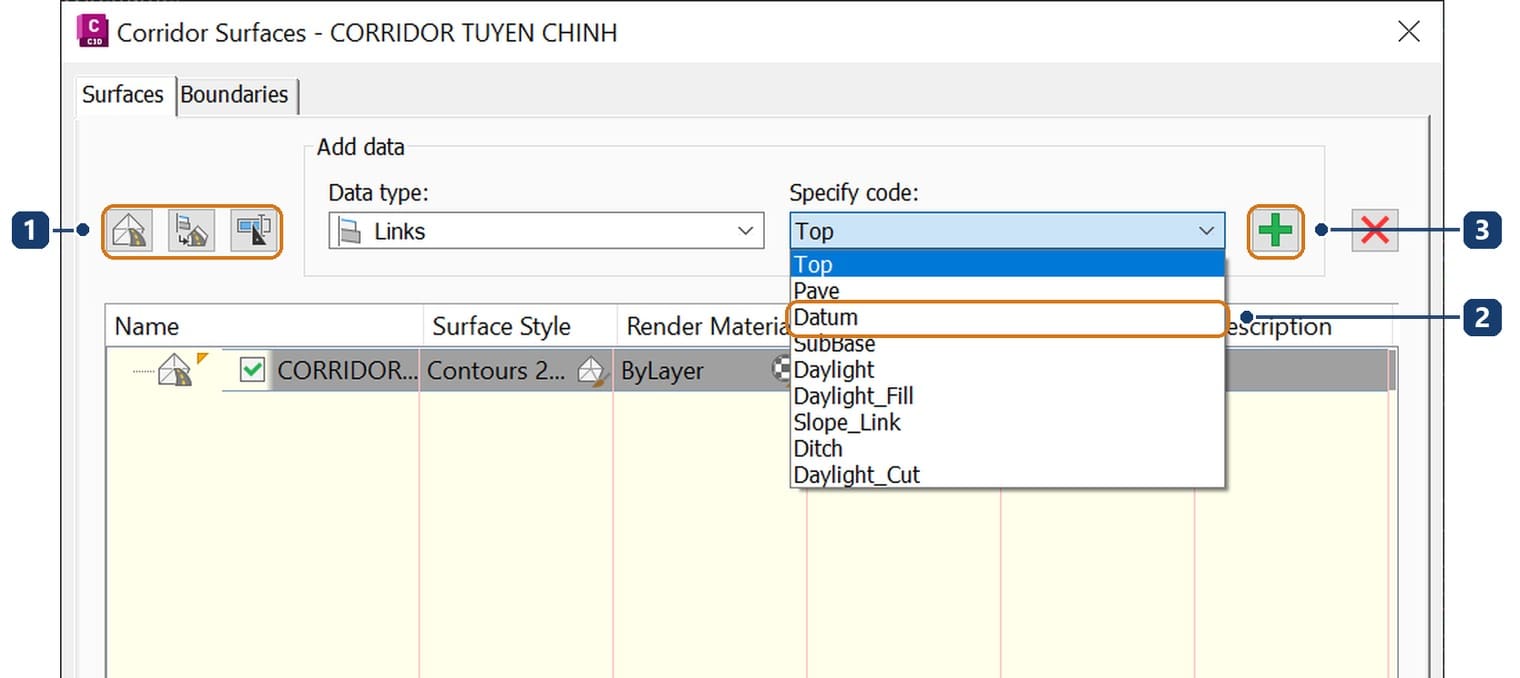Click the corridor surface icon in the Name row
1520x678 pixels.
177,370
